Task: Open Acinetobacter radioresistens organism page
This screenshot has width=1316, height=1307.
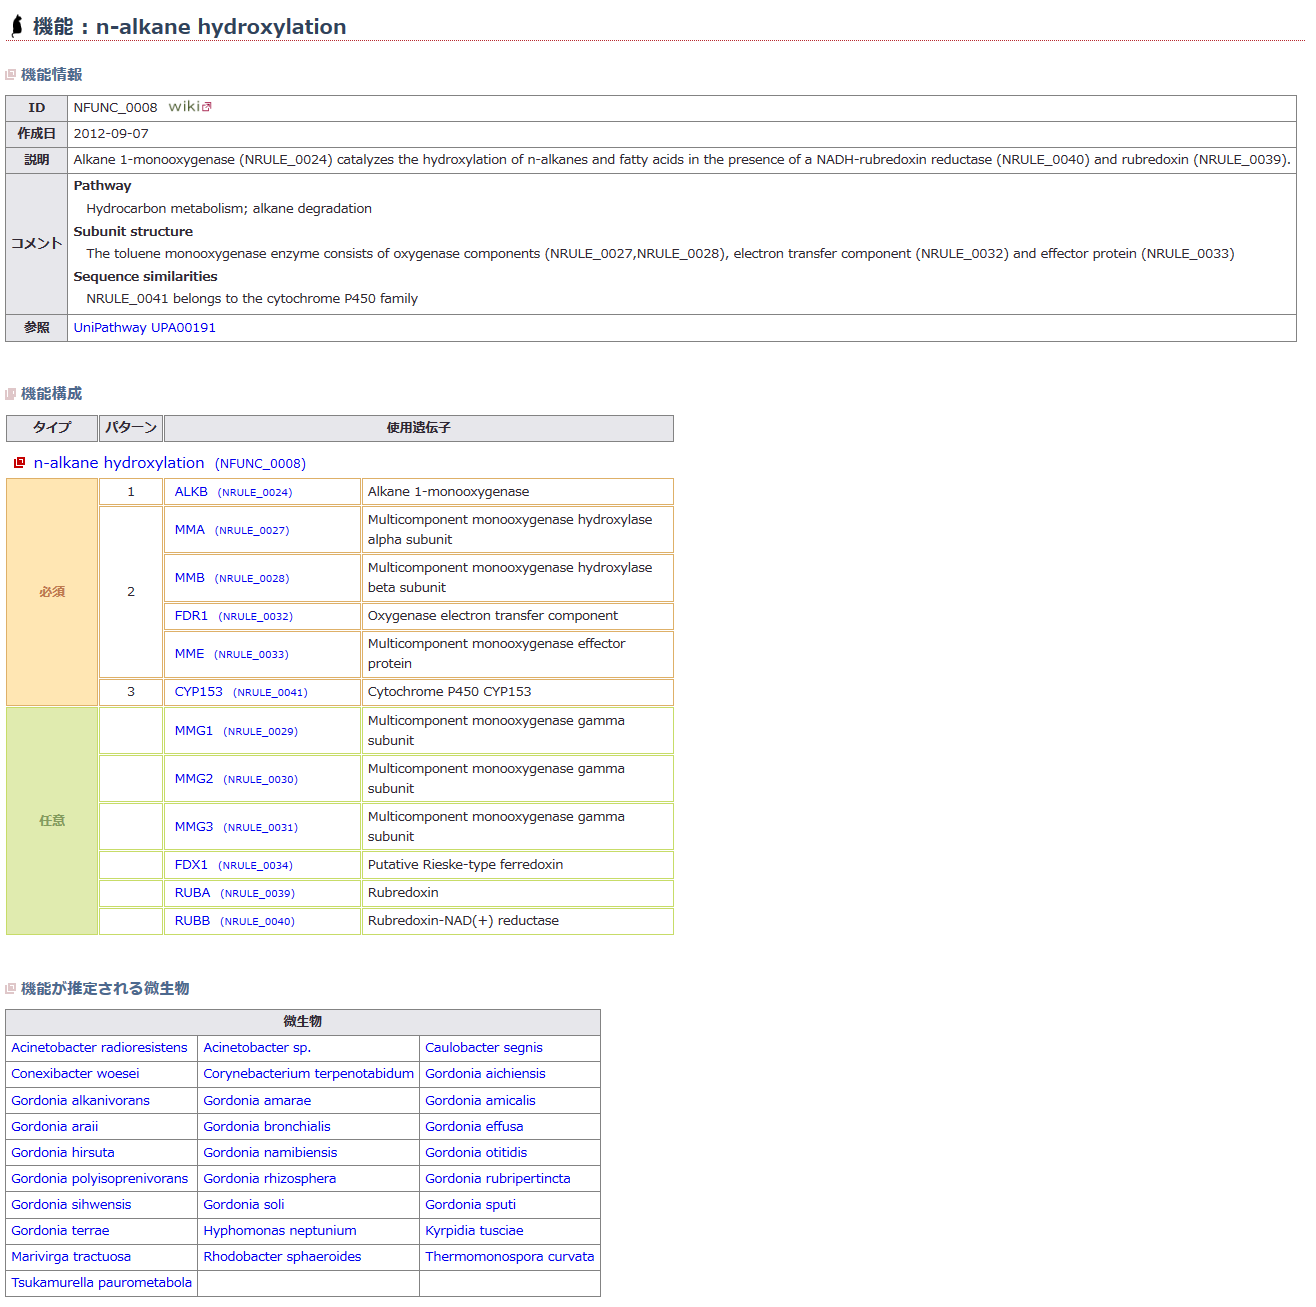Action: [x=99, y=1048]
